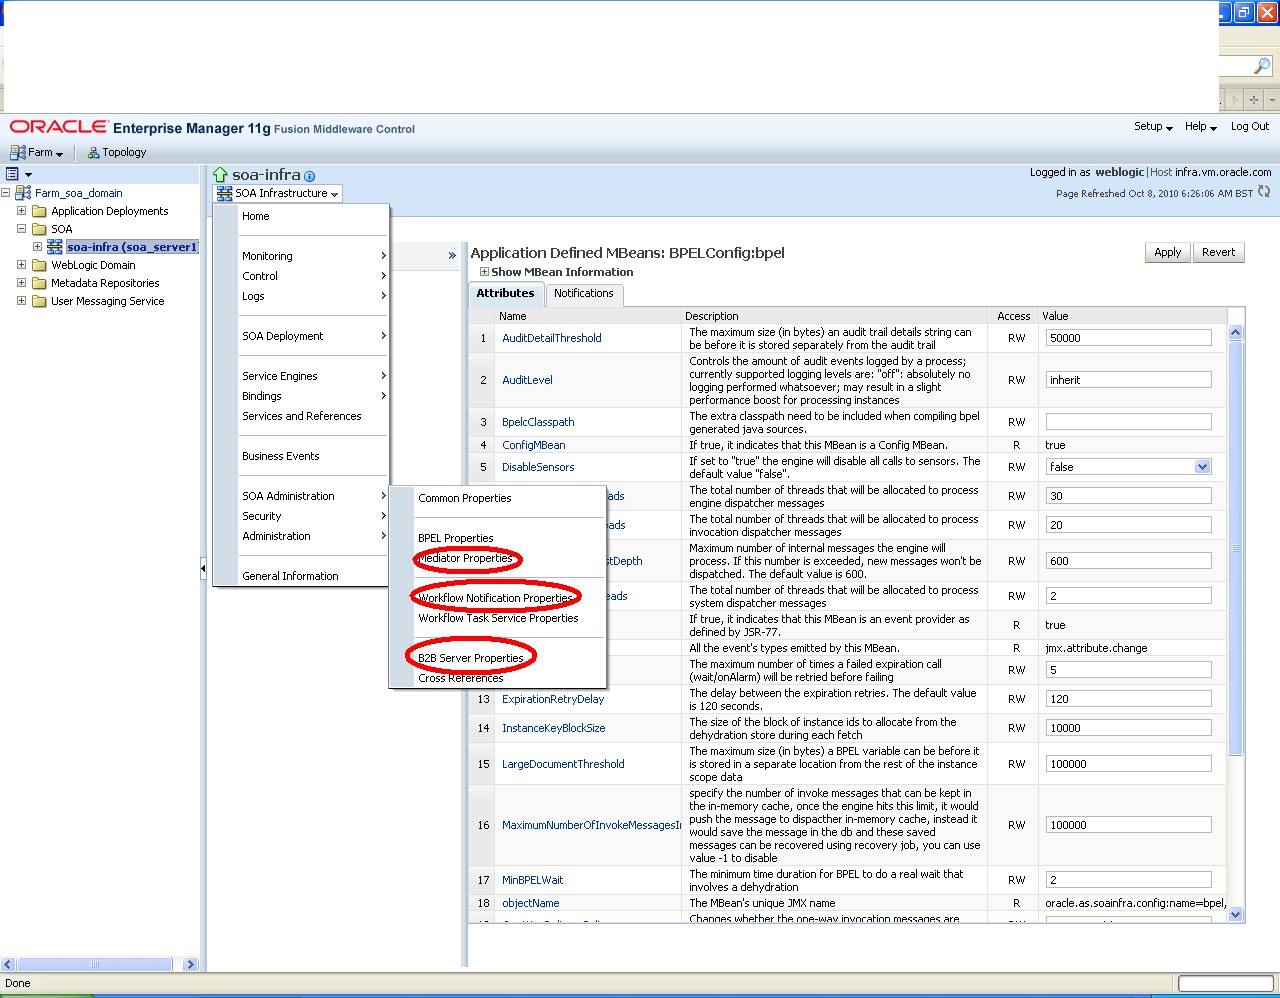Open the AuditDetailThreshold attribute link

point(552,338)
